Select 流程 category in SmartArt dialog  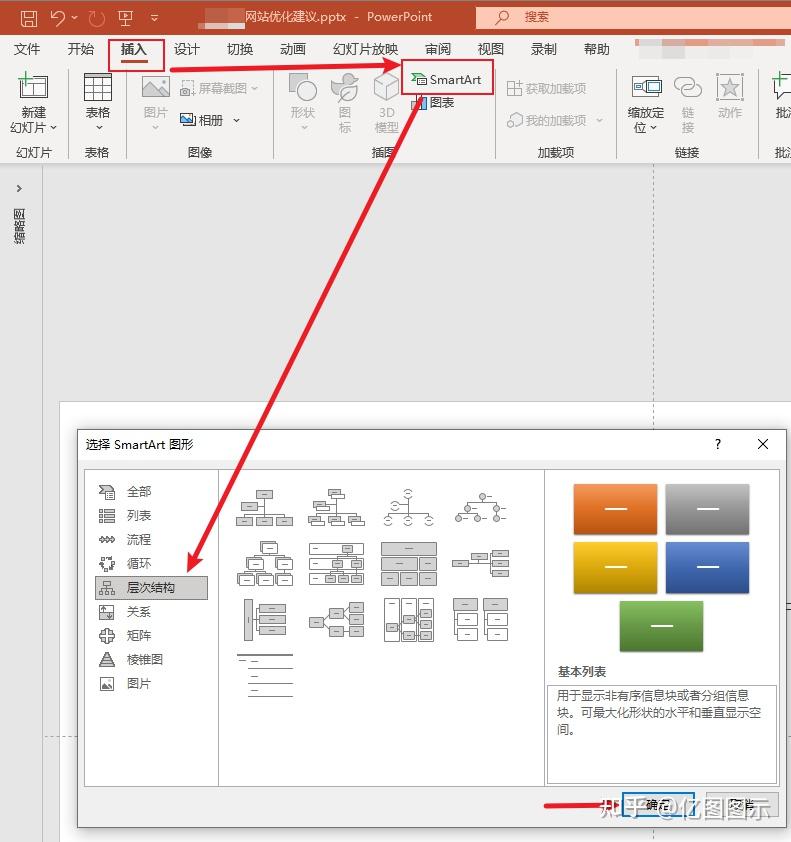139,539
